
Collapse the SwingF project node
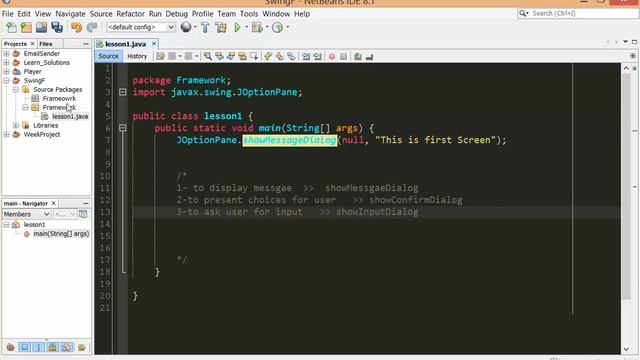[7, 80]
